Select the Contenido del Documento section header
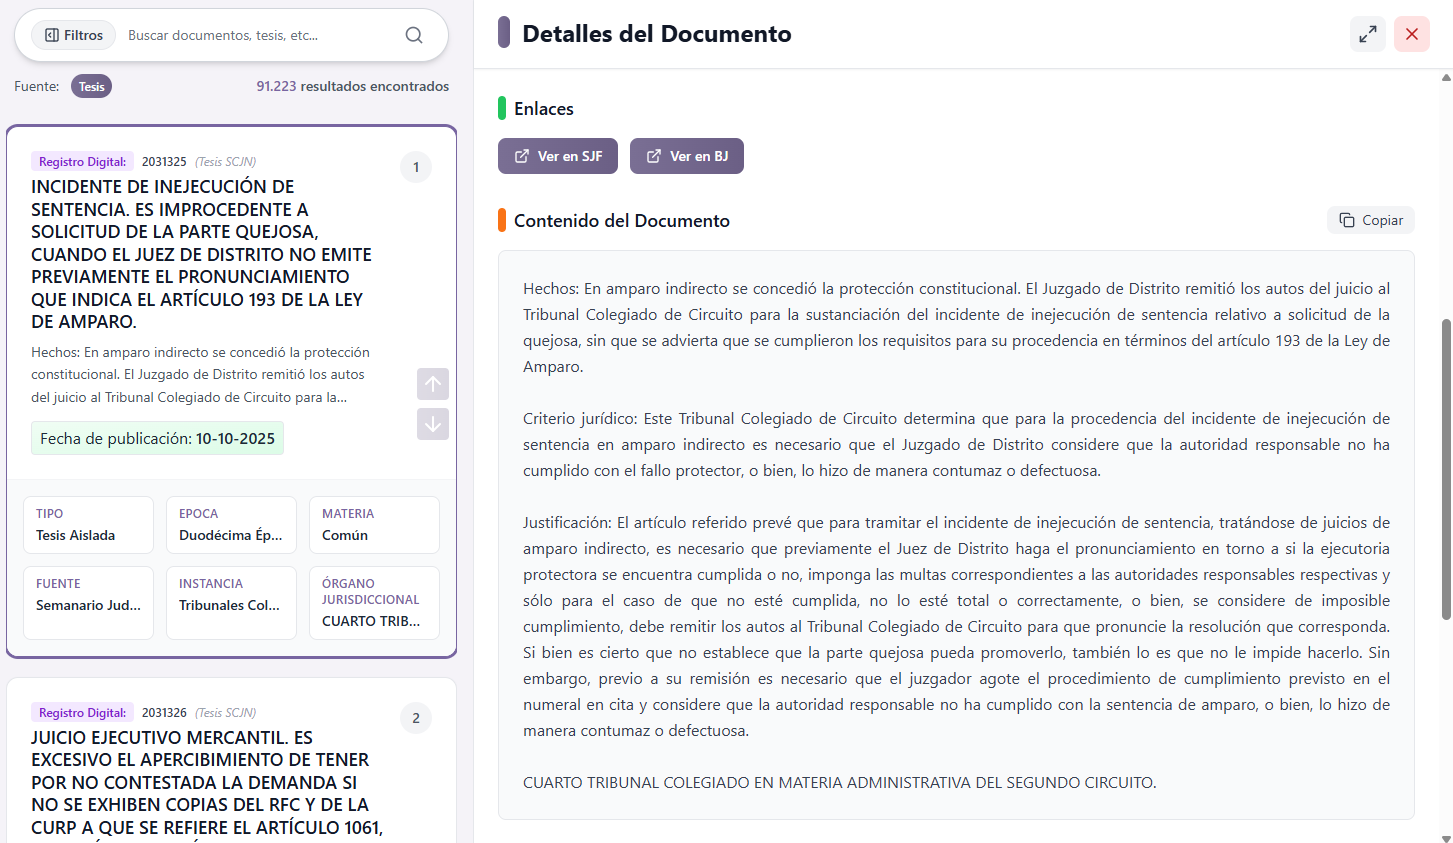1453x843 pixels. [621, 220]
